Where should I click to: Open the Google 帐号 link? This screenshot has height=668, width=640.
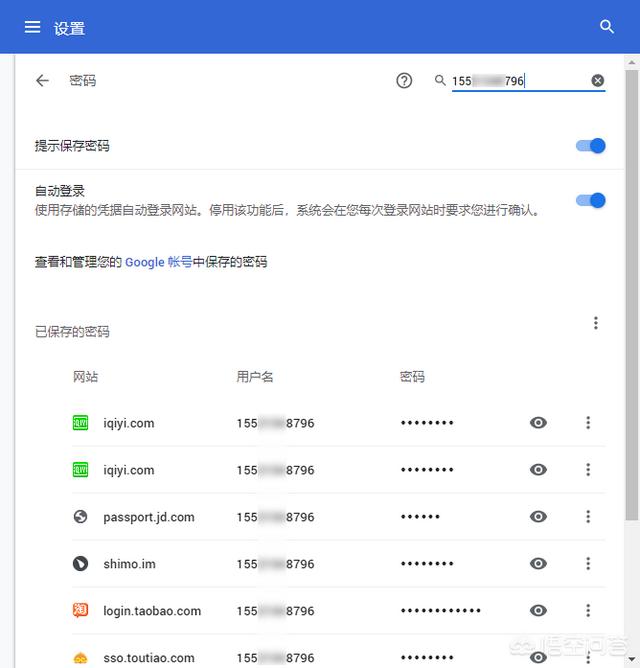tap(158, 262)
